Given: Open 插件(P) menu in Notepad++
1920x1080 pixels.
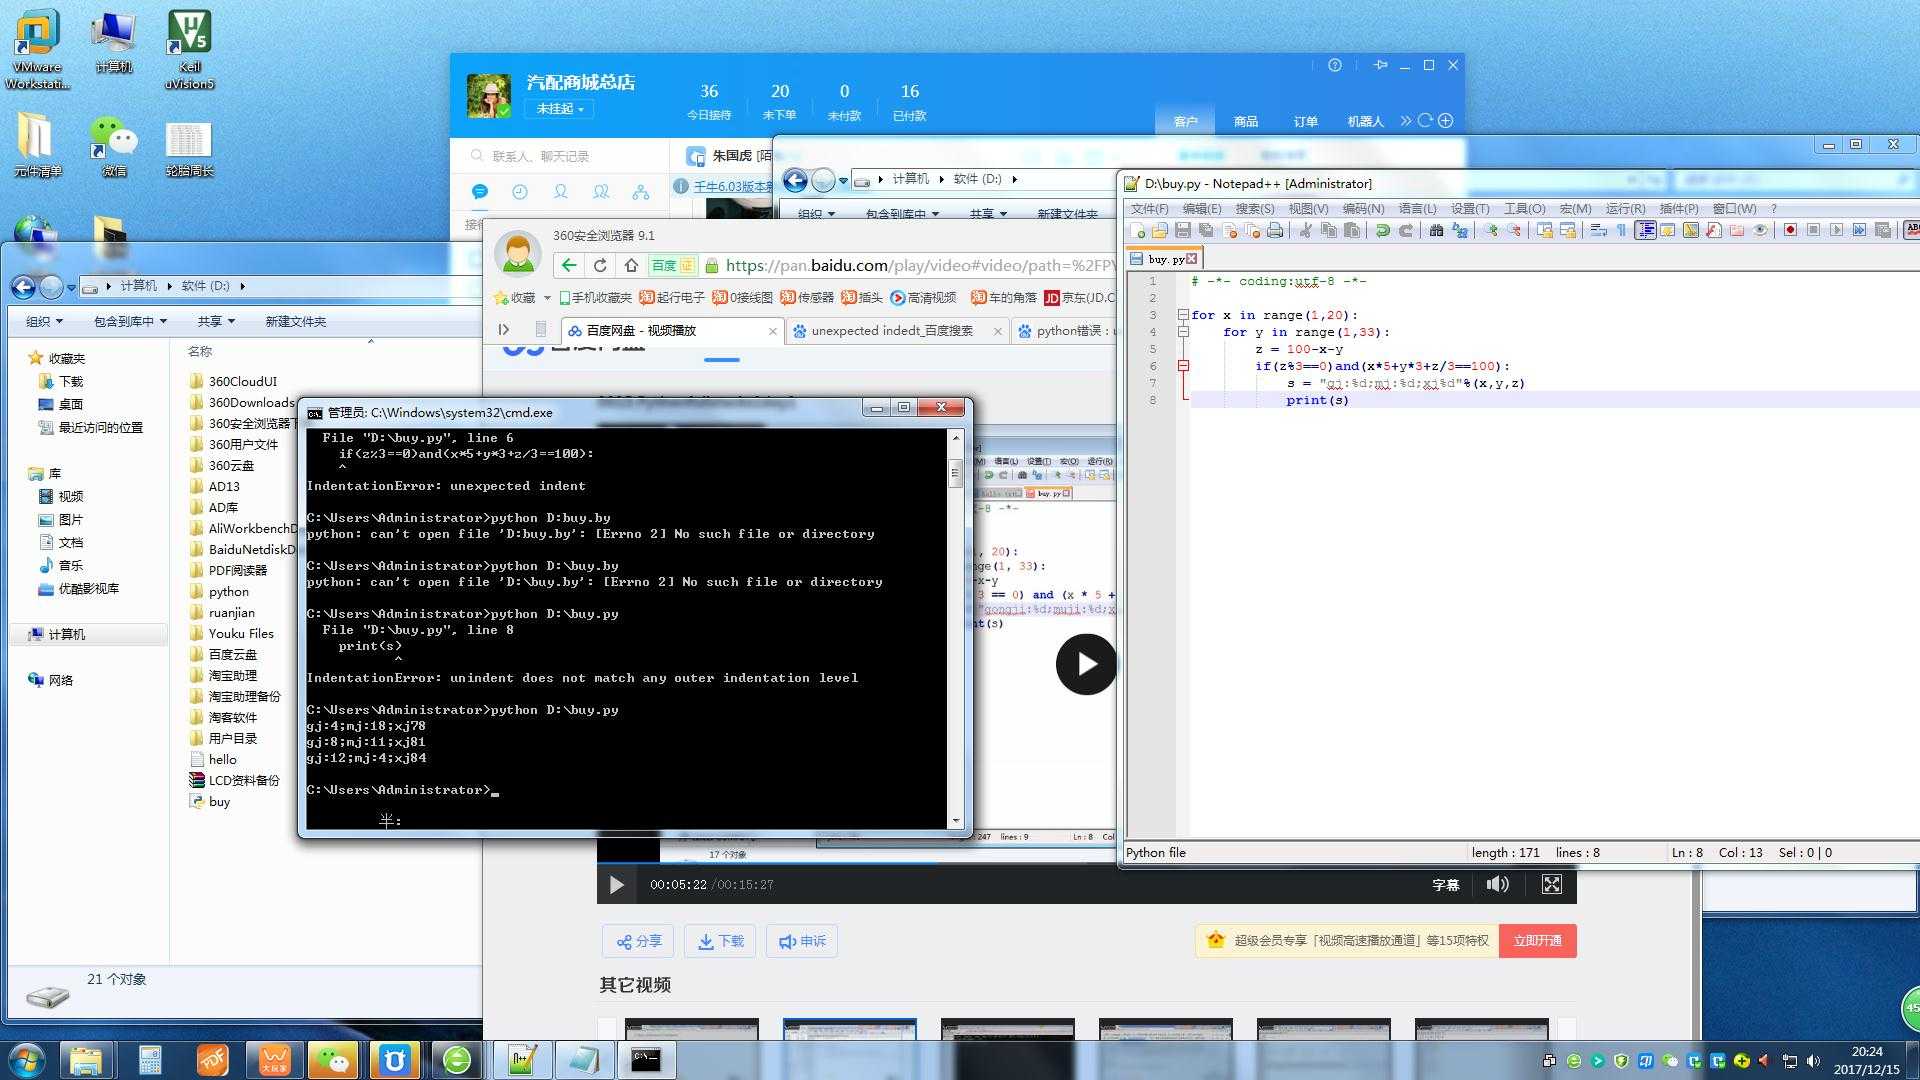Looking at the screenshot, I should (x=1678, y=208).
